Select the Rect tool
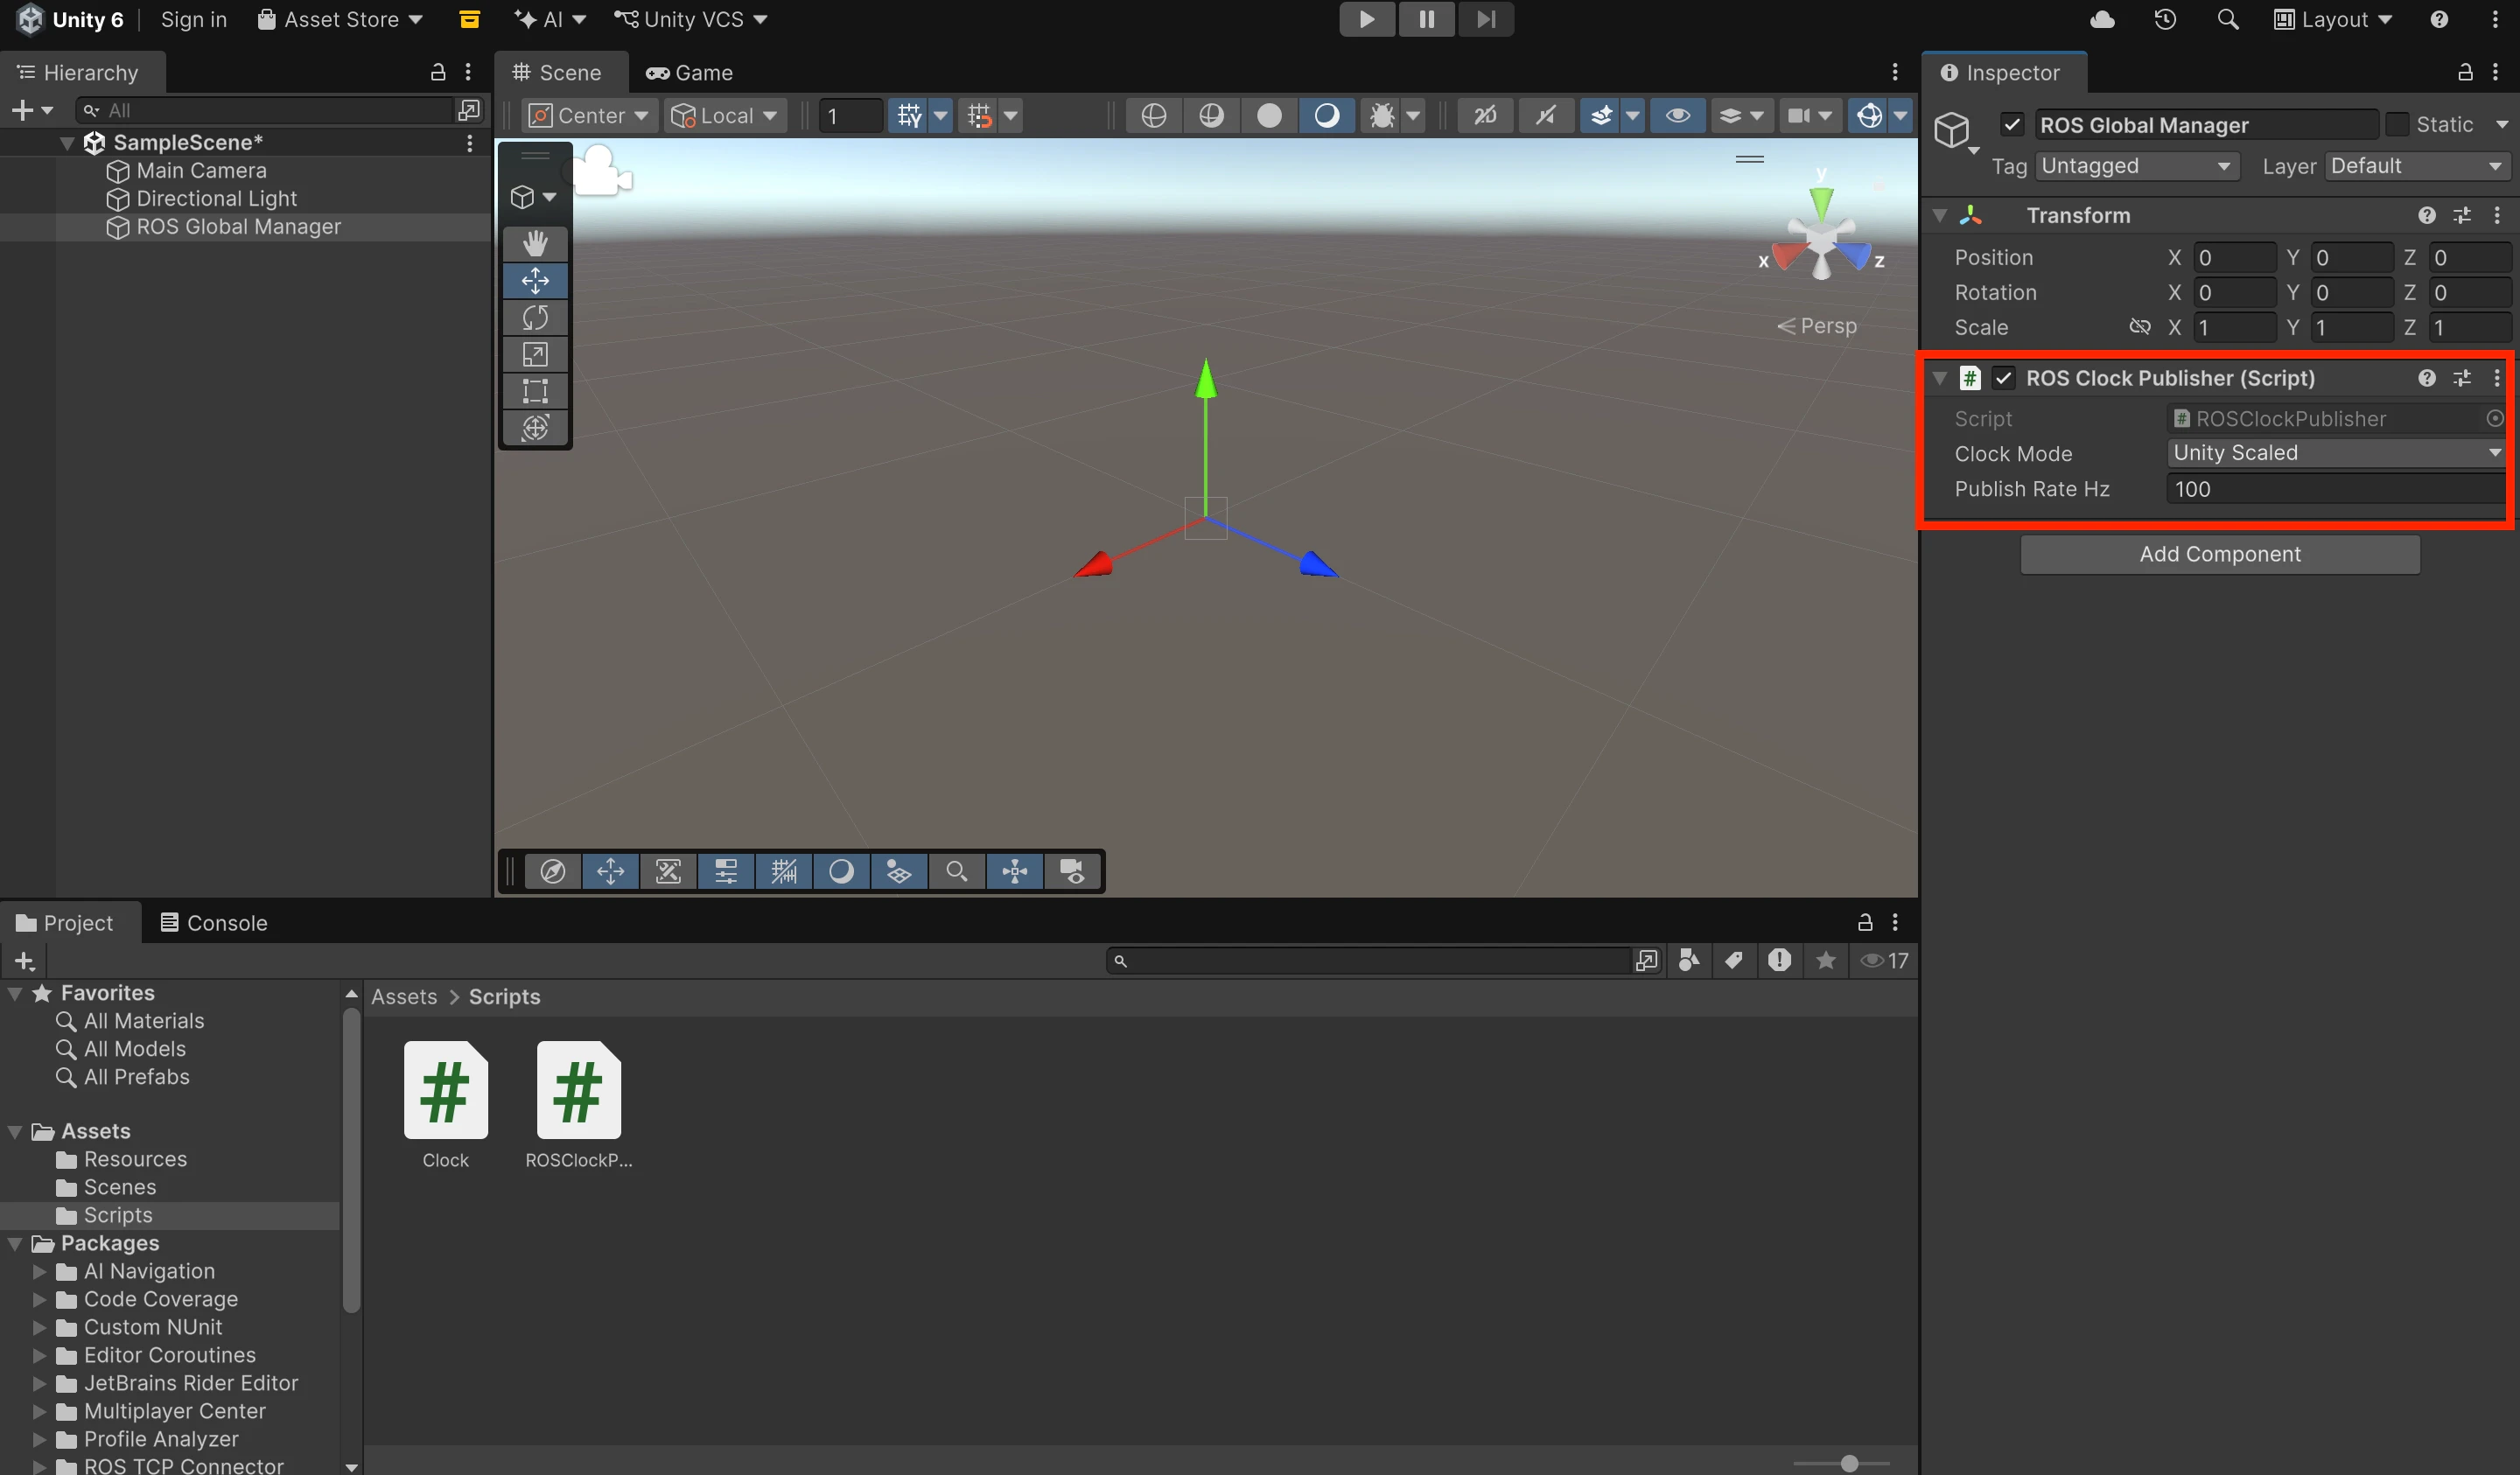Image resolution: width=2520 pixels, height=1475 pixels. [535, 391]
